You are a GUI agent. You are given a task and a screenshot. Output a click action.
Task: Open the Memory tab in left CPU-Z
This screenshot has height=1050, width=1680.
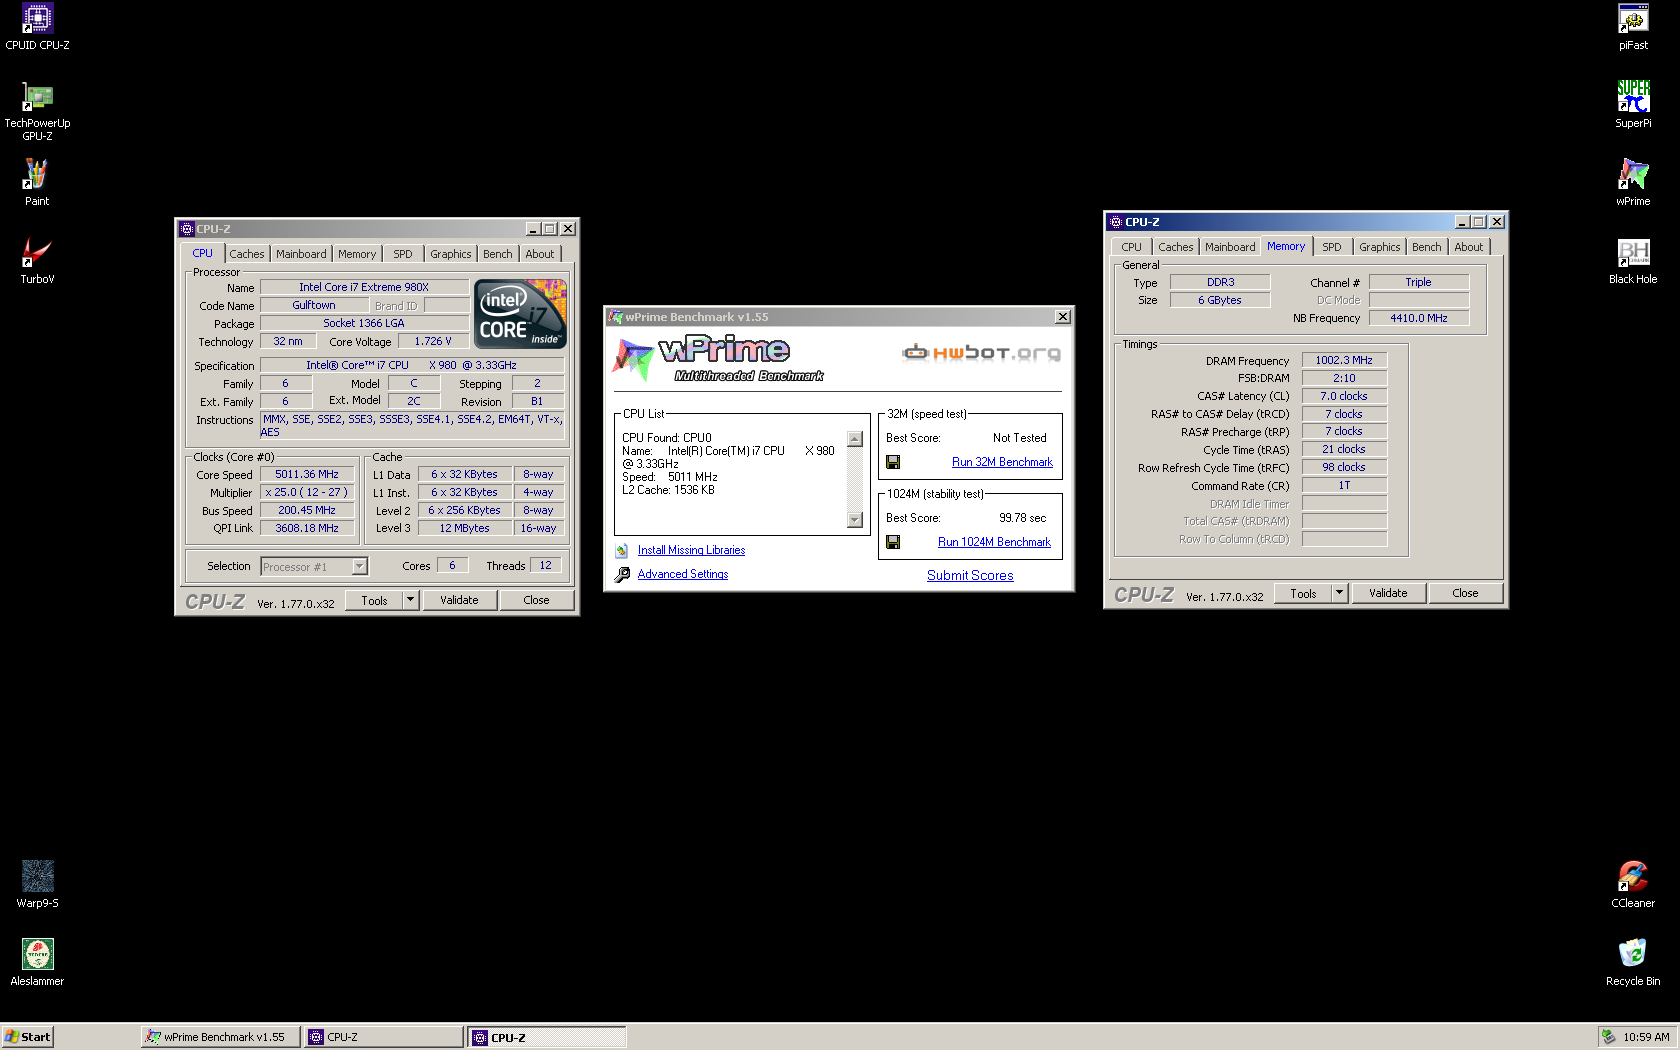tap(357, 254)
